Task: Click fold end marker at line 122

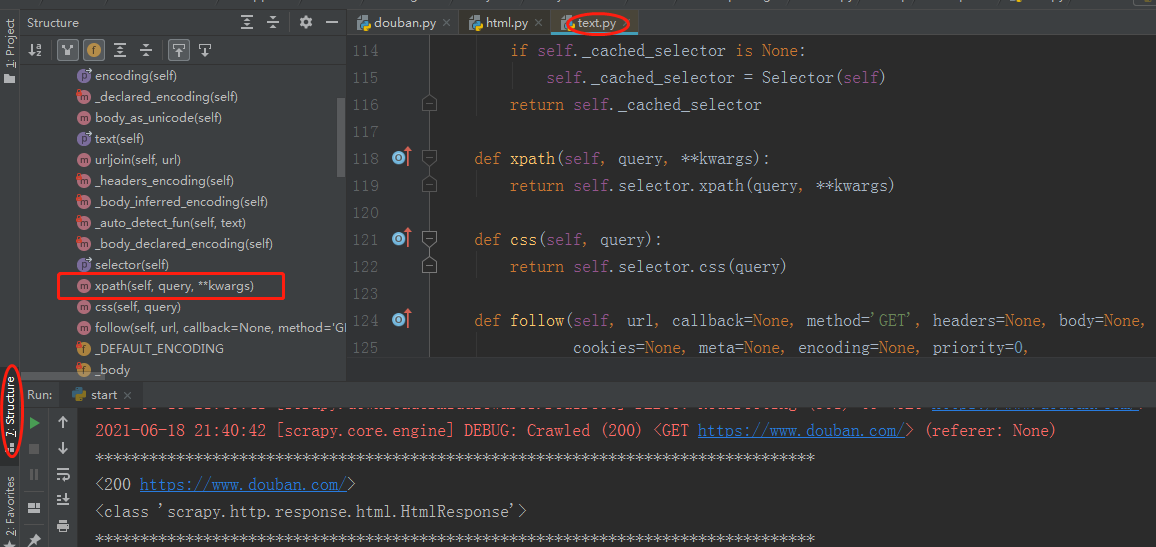Action: (429, 266)
